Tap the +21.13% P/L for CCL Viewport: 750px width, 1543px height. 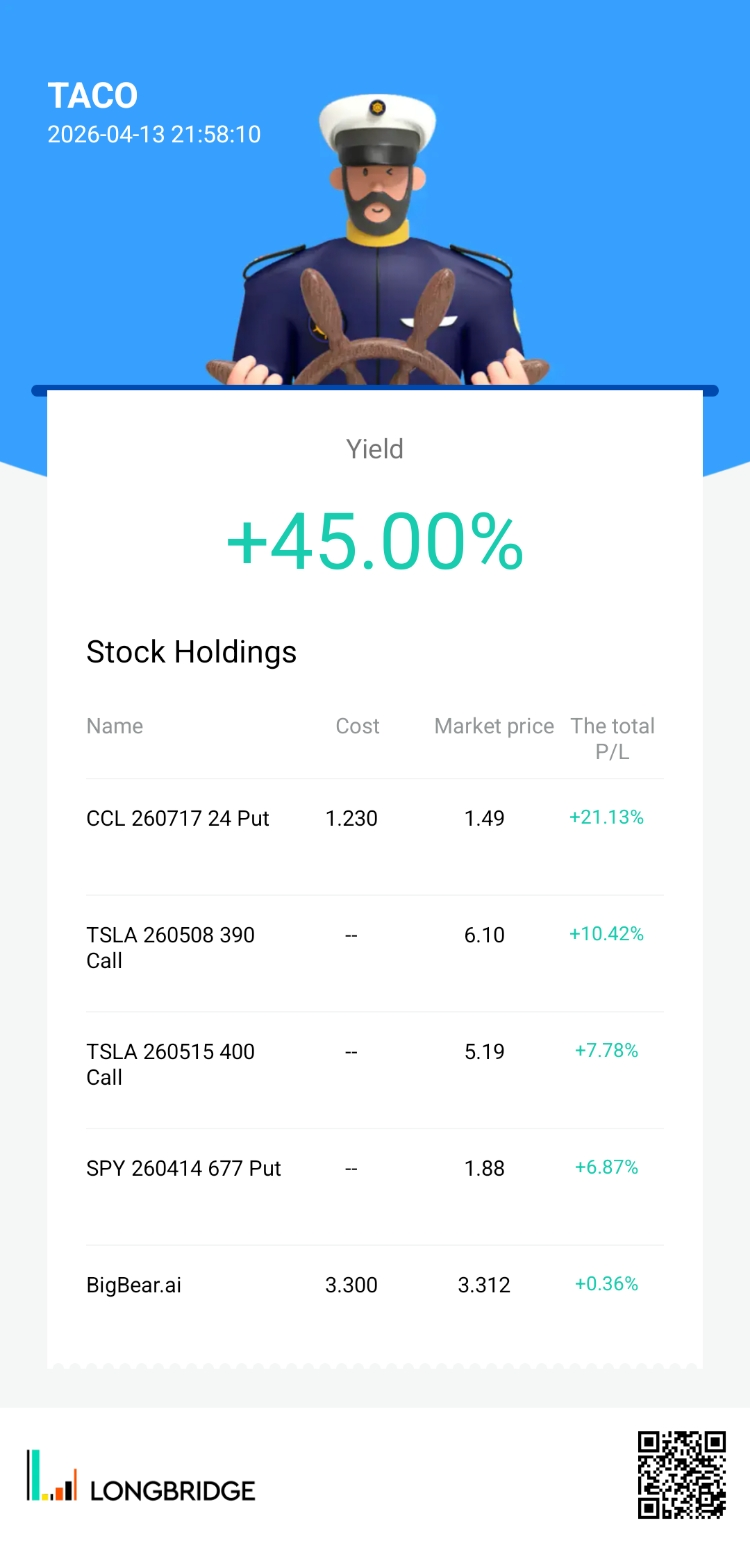[x=606, y=817]
